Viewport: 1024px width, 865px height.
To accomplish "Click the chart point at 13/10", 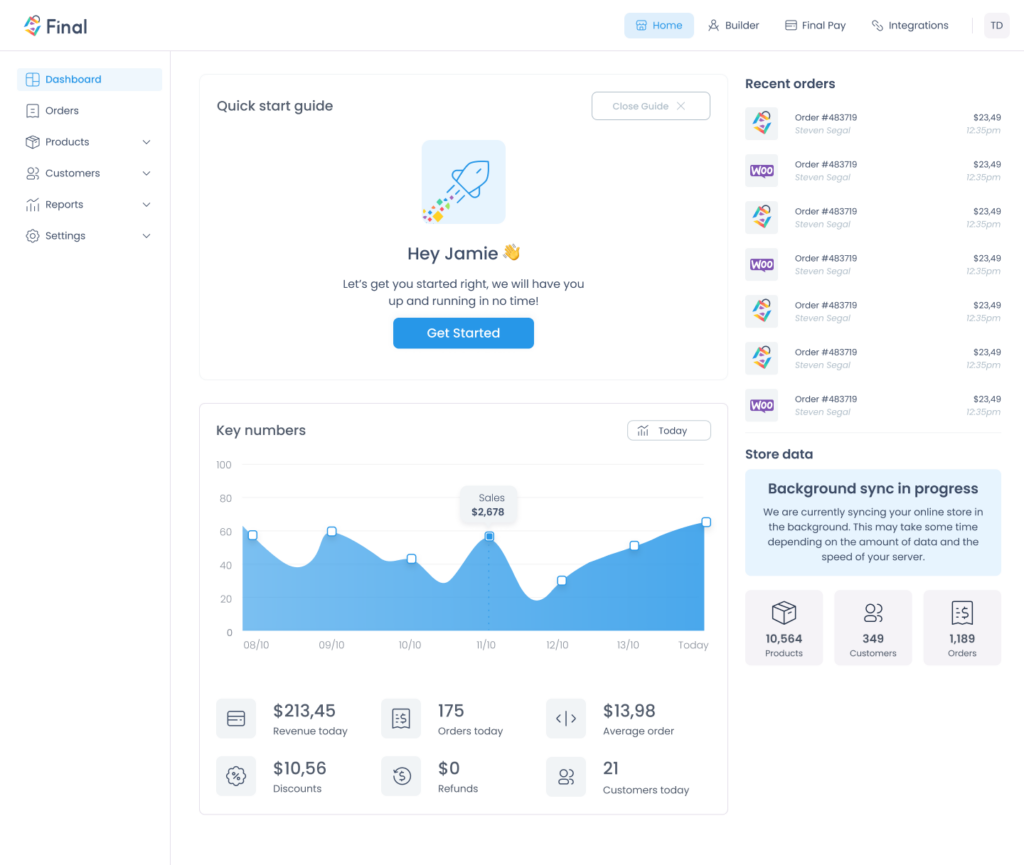I will pyautogui.click(x=634, y=546).
